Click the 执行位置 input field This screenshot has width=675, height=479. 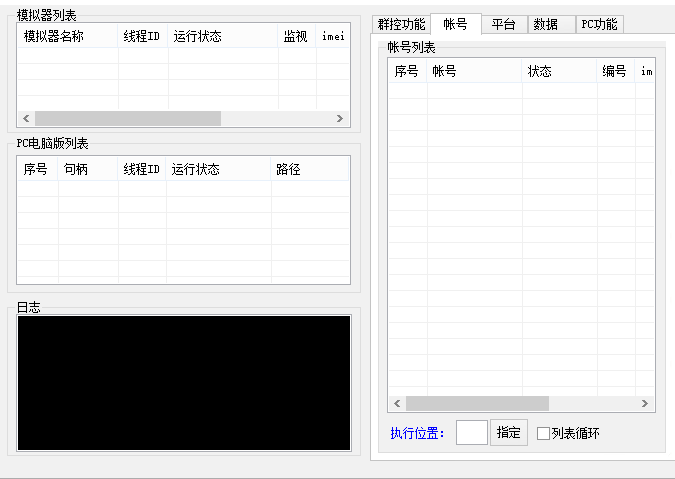(x=471, y=433)
